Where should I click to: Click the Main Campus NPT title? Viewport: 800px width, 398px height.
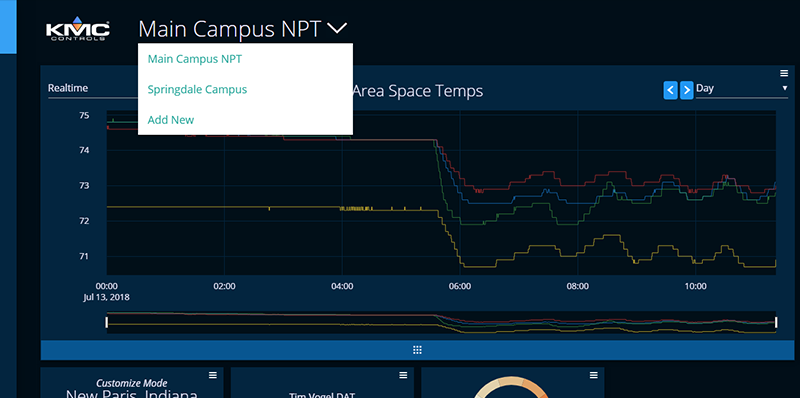tap(230, 29)
